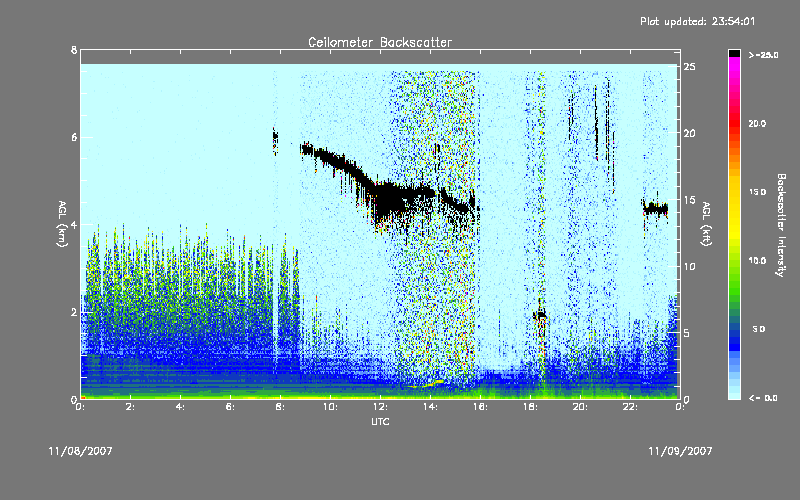Click the "Ceilometer Backscatter" plot title
The image size is (800, 500).
coord(380,42)
